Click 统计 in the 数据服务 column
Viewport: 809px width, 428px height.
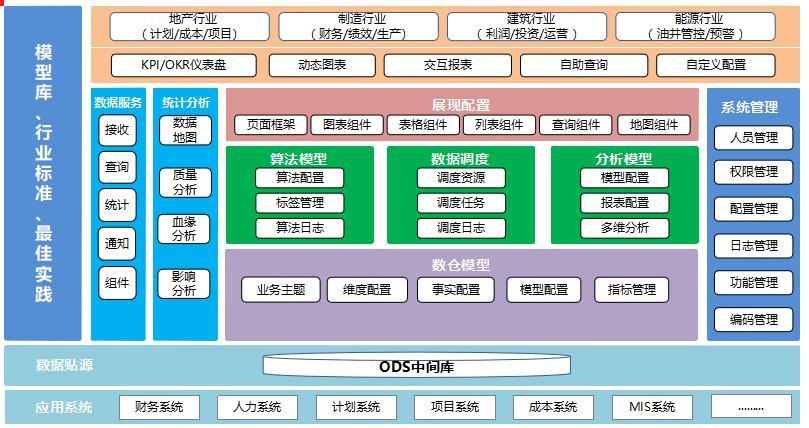point(117,205)
